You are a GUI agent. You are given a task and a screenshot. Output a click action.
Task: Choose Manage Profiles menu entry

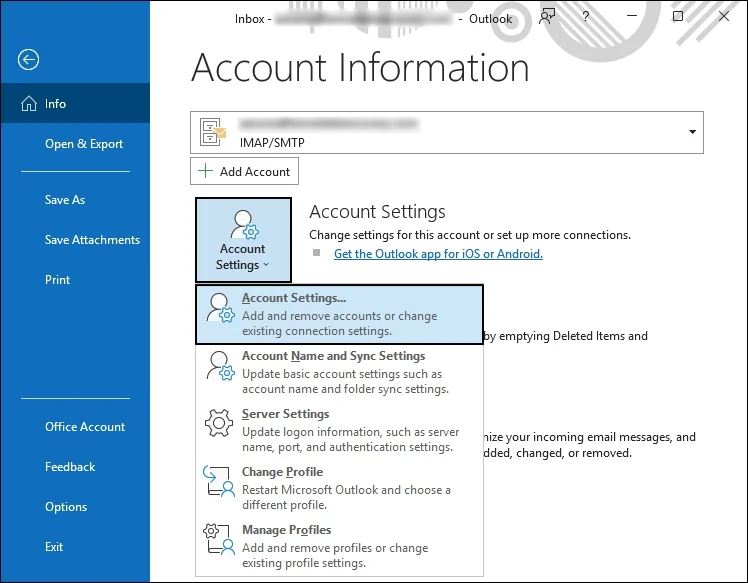click(339, 546)
